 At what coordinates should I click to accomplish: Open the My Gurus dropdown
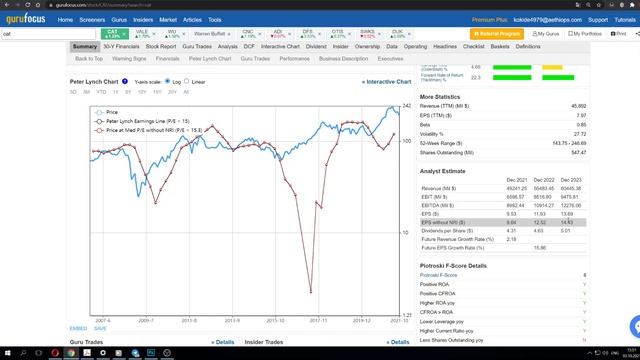click(546, 34)
